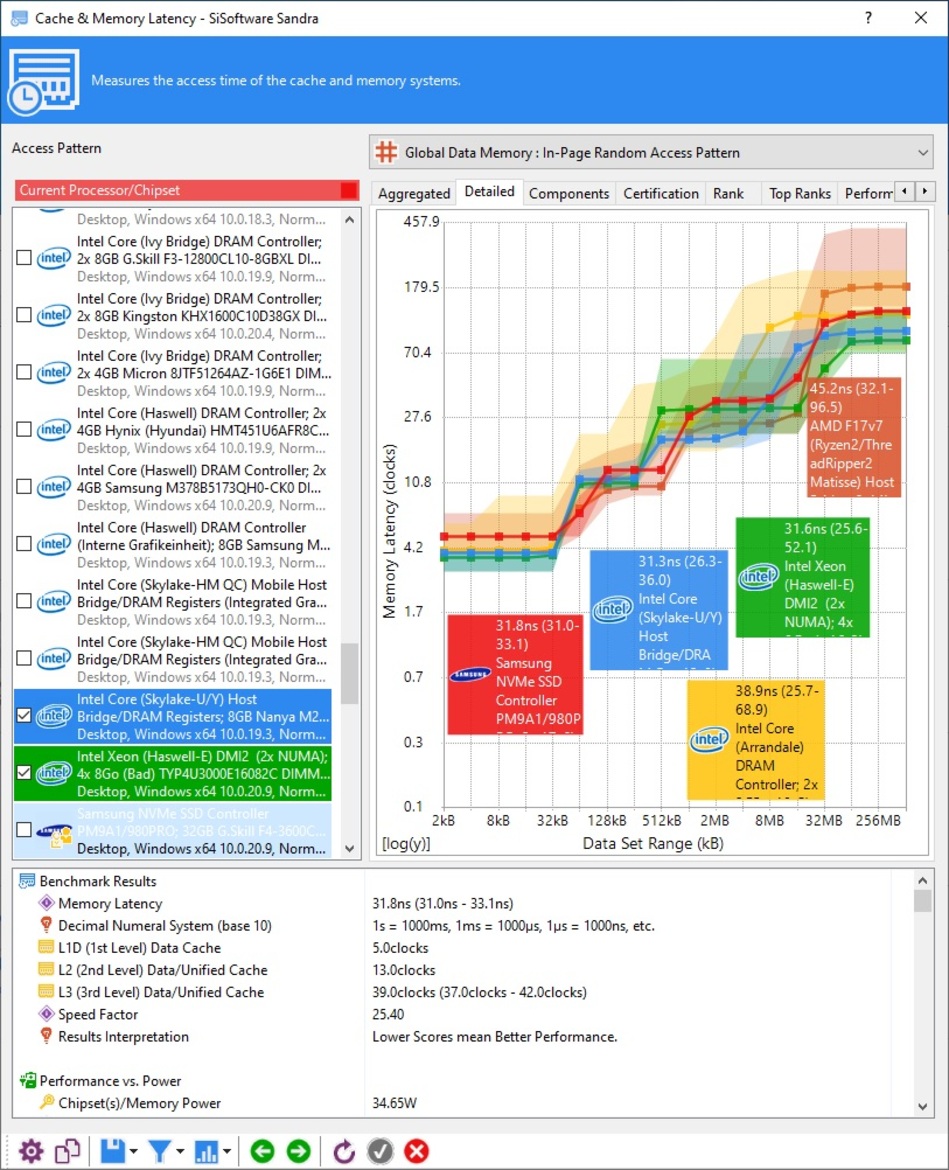Open the save icon dropdown arrow
This screenshot has width=949, height=1170.
tap(134, 1151)
